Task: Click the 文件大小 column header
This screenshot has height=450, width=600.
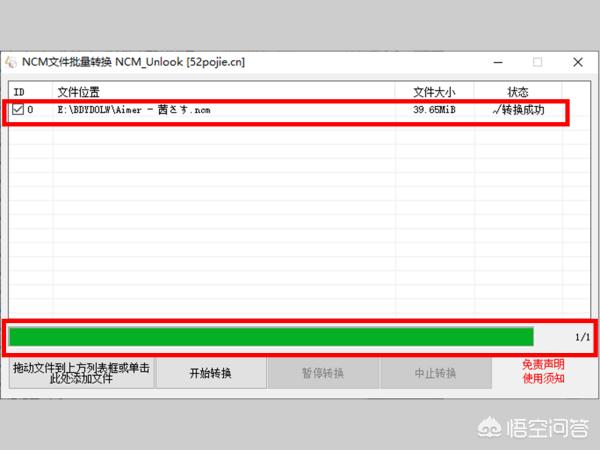Action: click(434, 91)
